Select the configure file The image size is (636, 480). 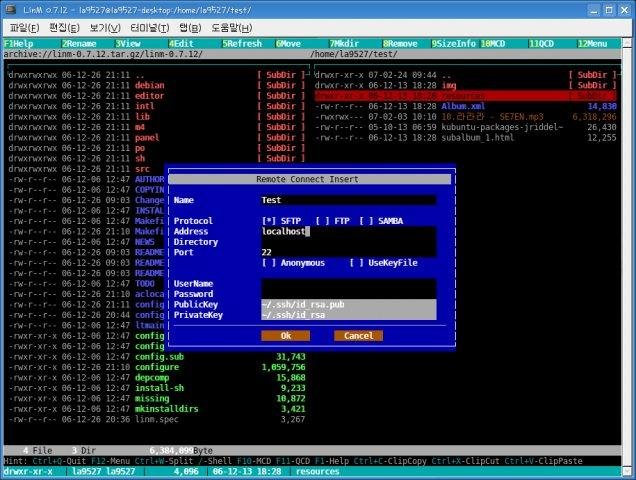pyautogui.click(x=157, y=367)
